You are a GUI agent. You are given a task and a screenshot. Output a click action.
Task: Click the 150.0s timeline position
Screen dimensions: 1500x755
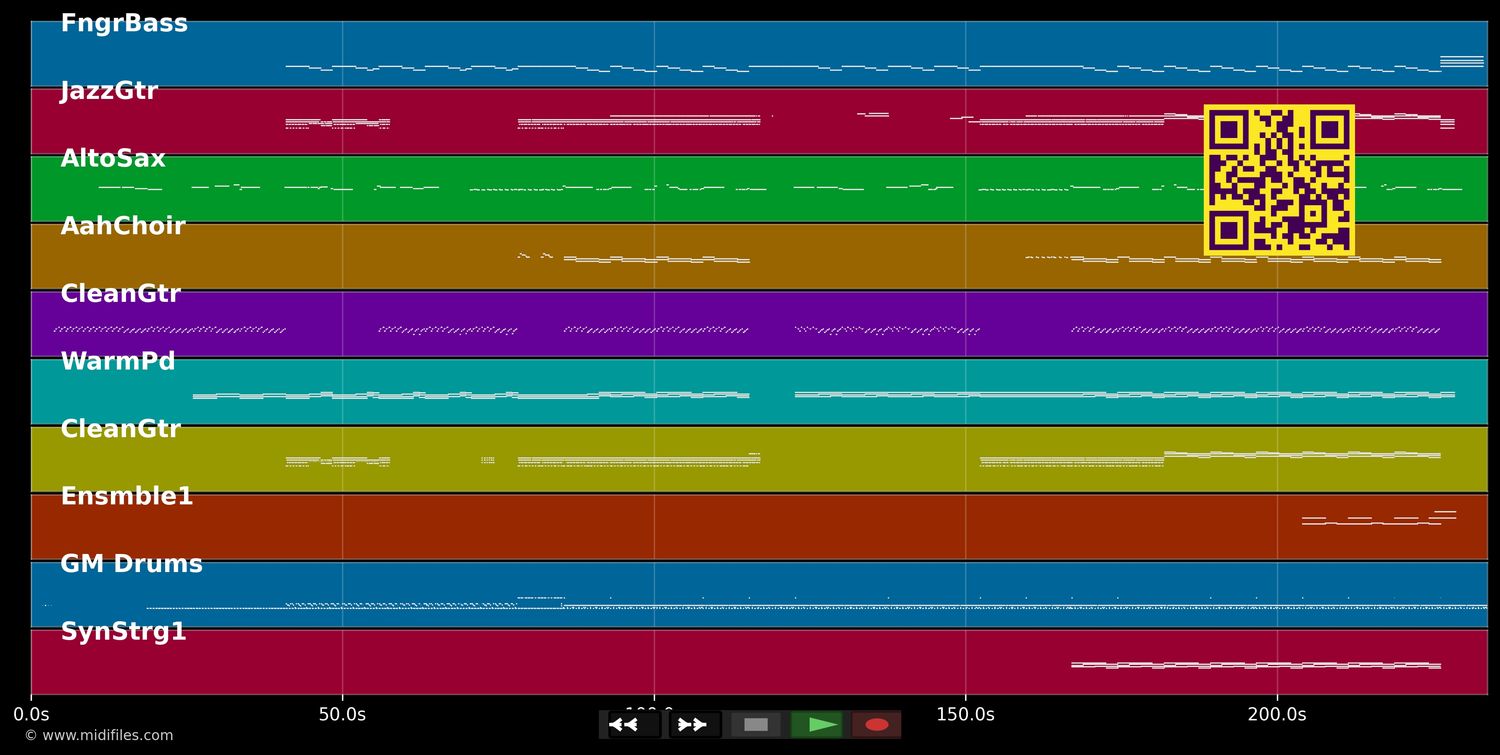(x=965, y=714)
